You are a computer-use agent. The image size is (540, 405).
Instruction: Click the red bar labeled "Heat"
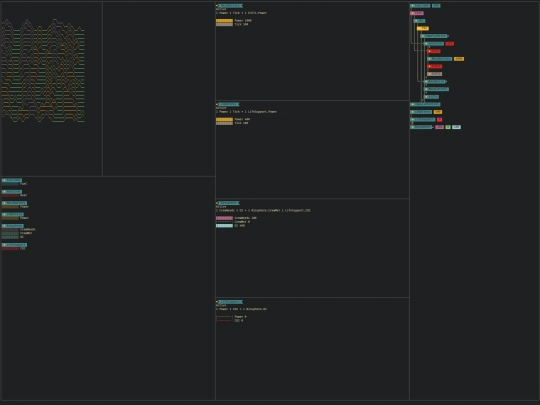click(10, 195)
